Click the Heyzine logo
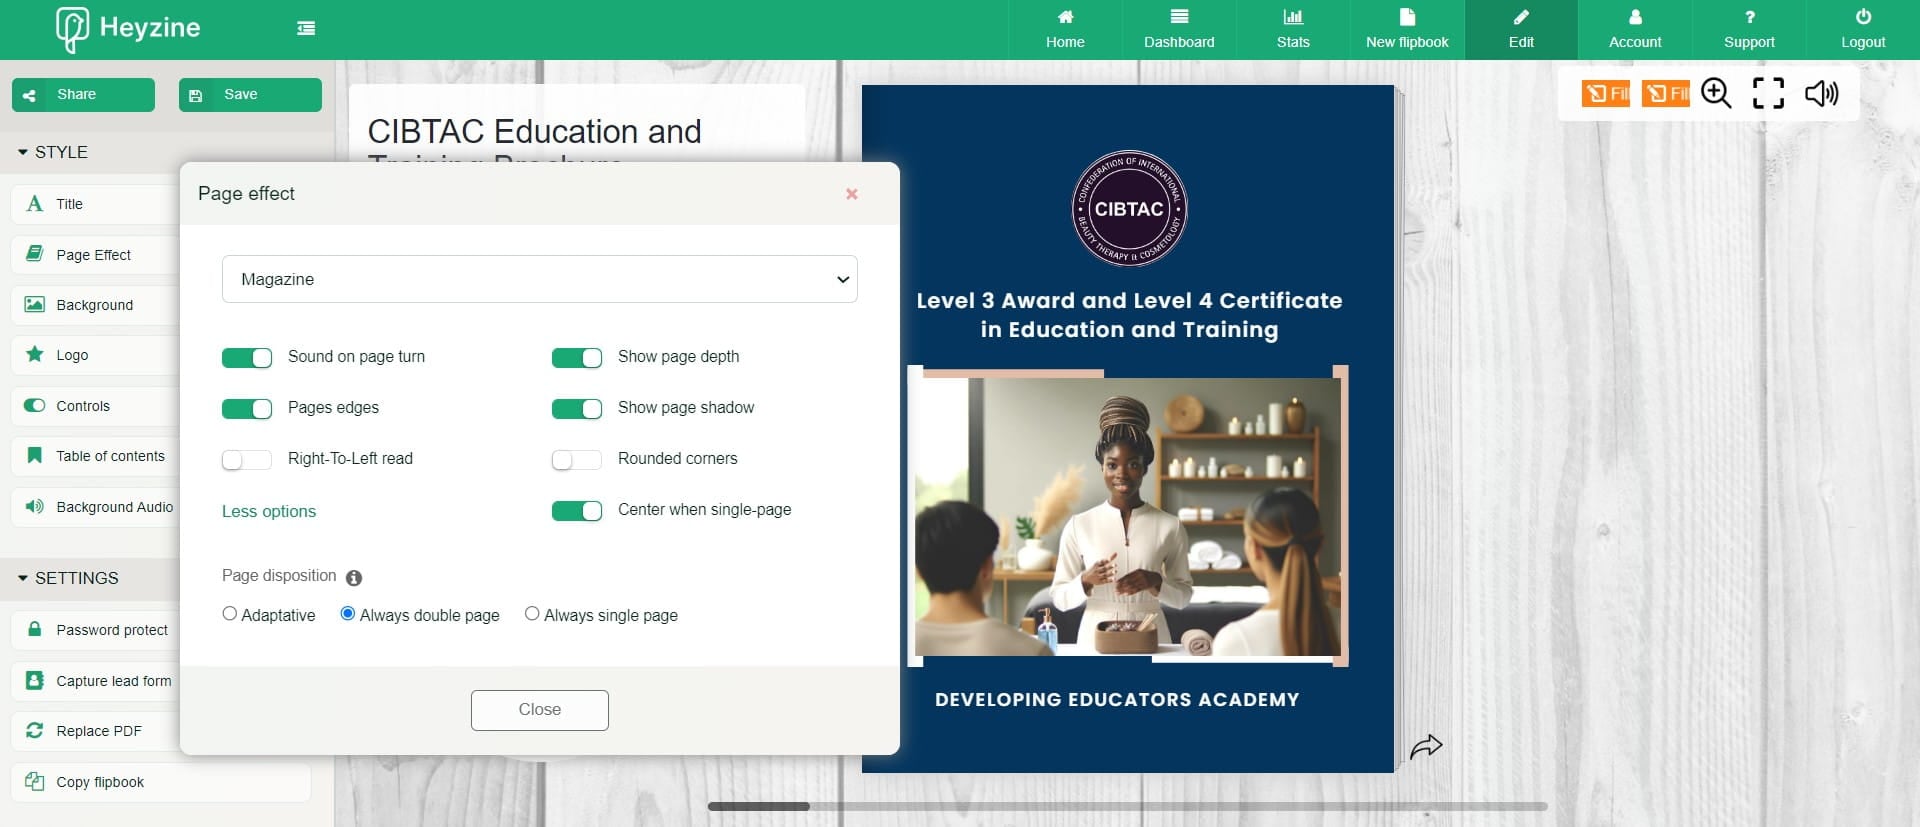1920x827 pixels. coord(129,28)
